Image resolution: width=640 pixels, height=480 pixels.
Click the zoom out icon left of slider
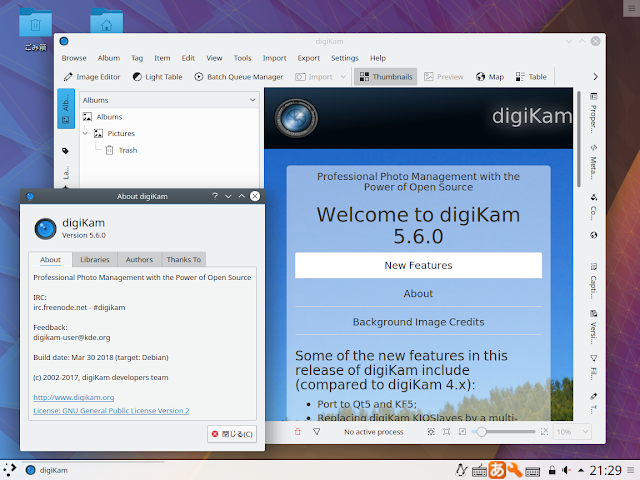click(x=462, y=431)
